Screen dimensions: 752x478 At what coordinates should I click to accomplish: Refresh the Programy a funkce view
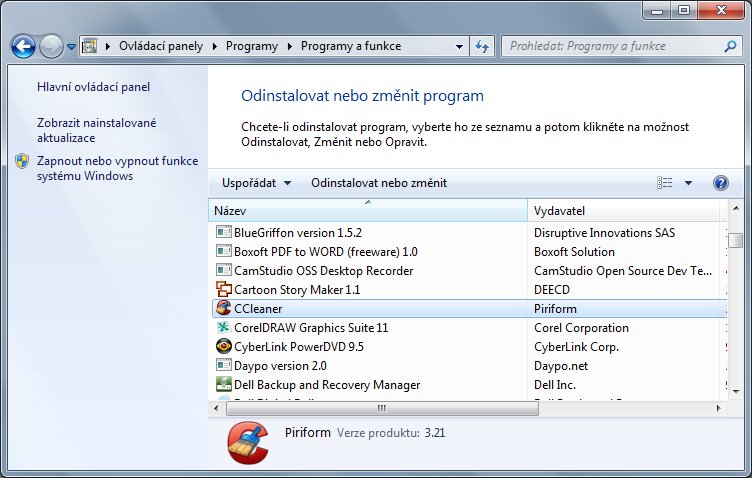pos(482,47)
